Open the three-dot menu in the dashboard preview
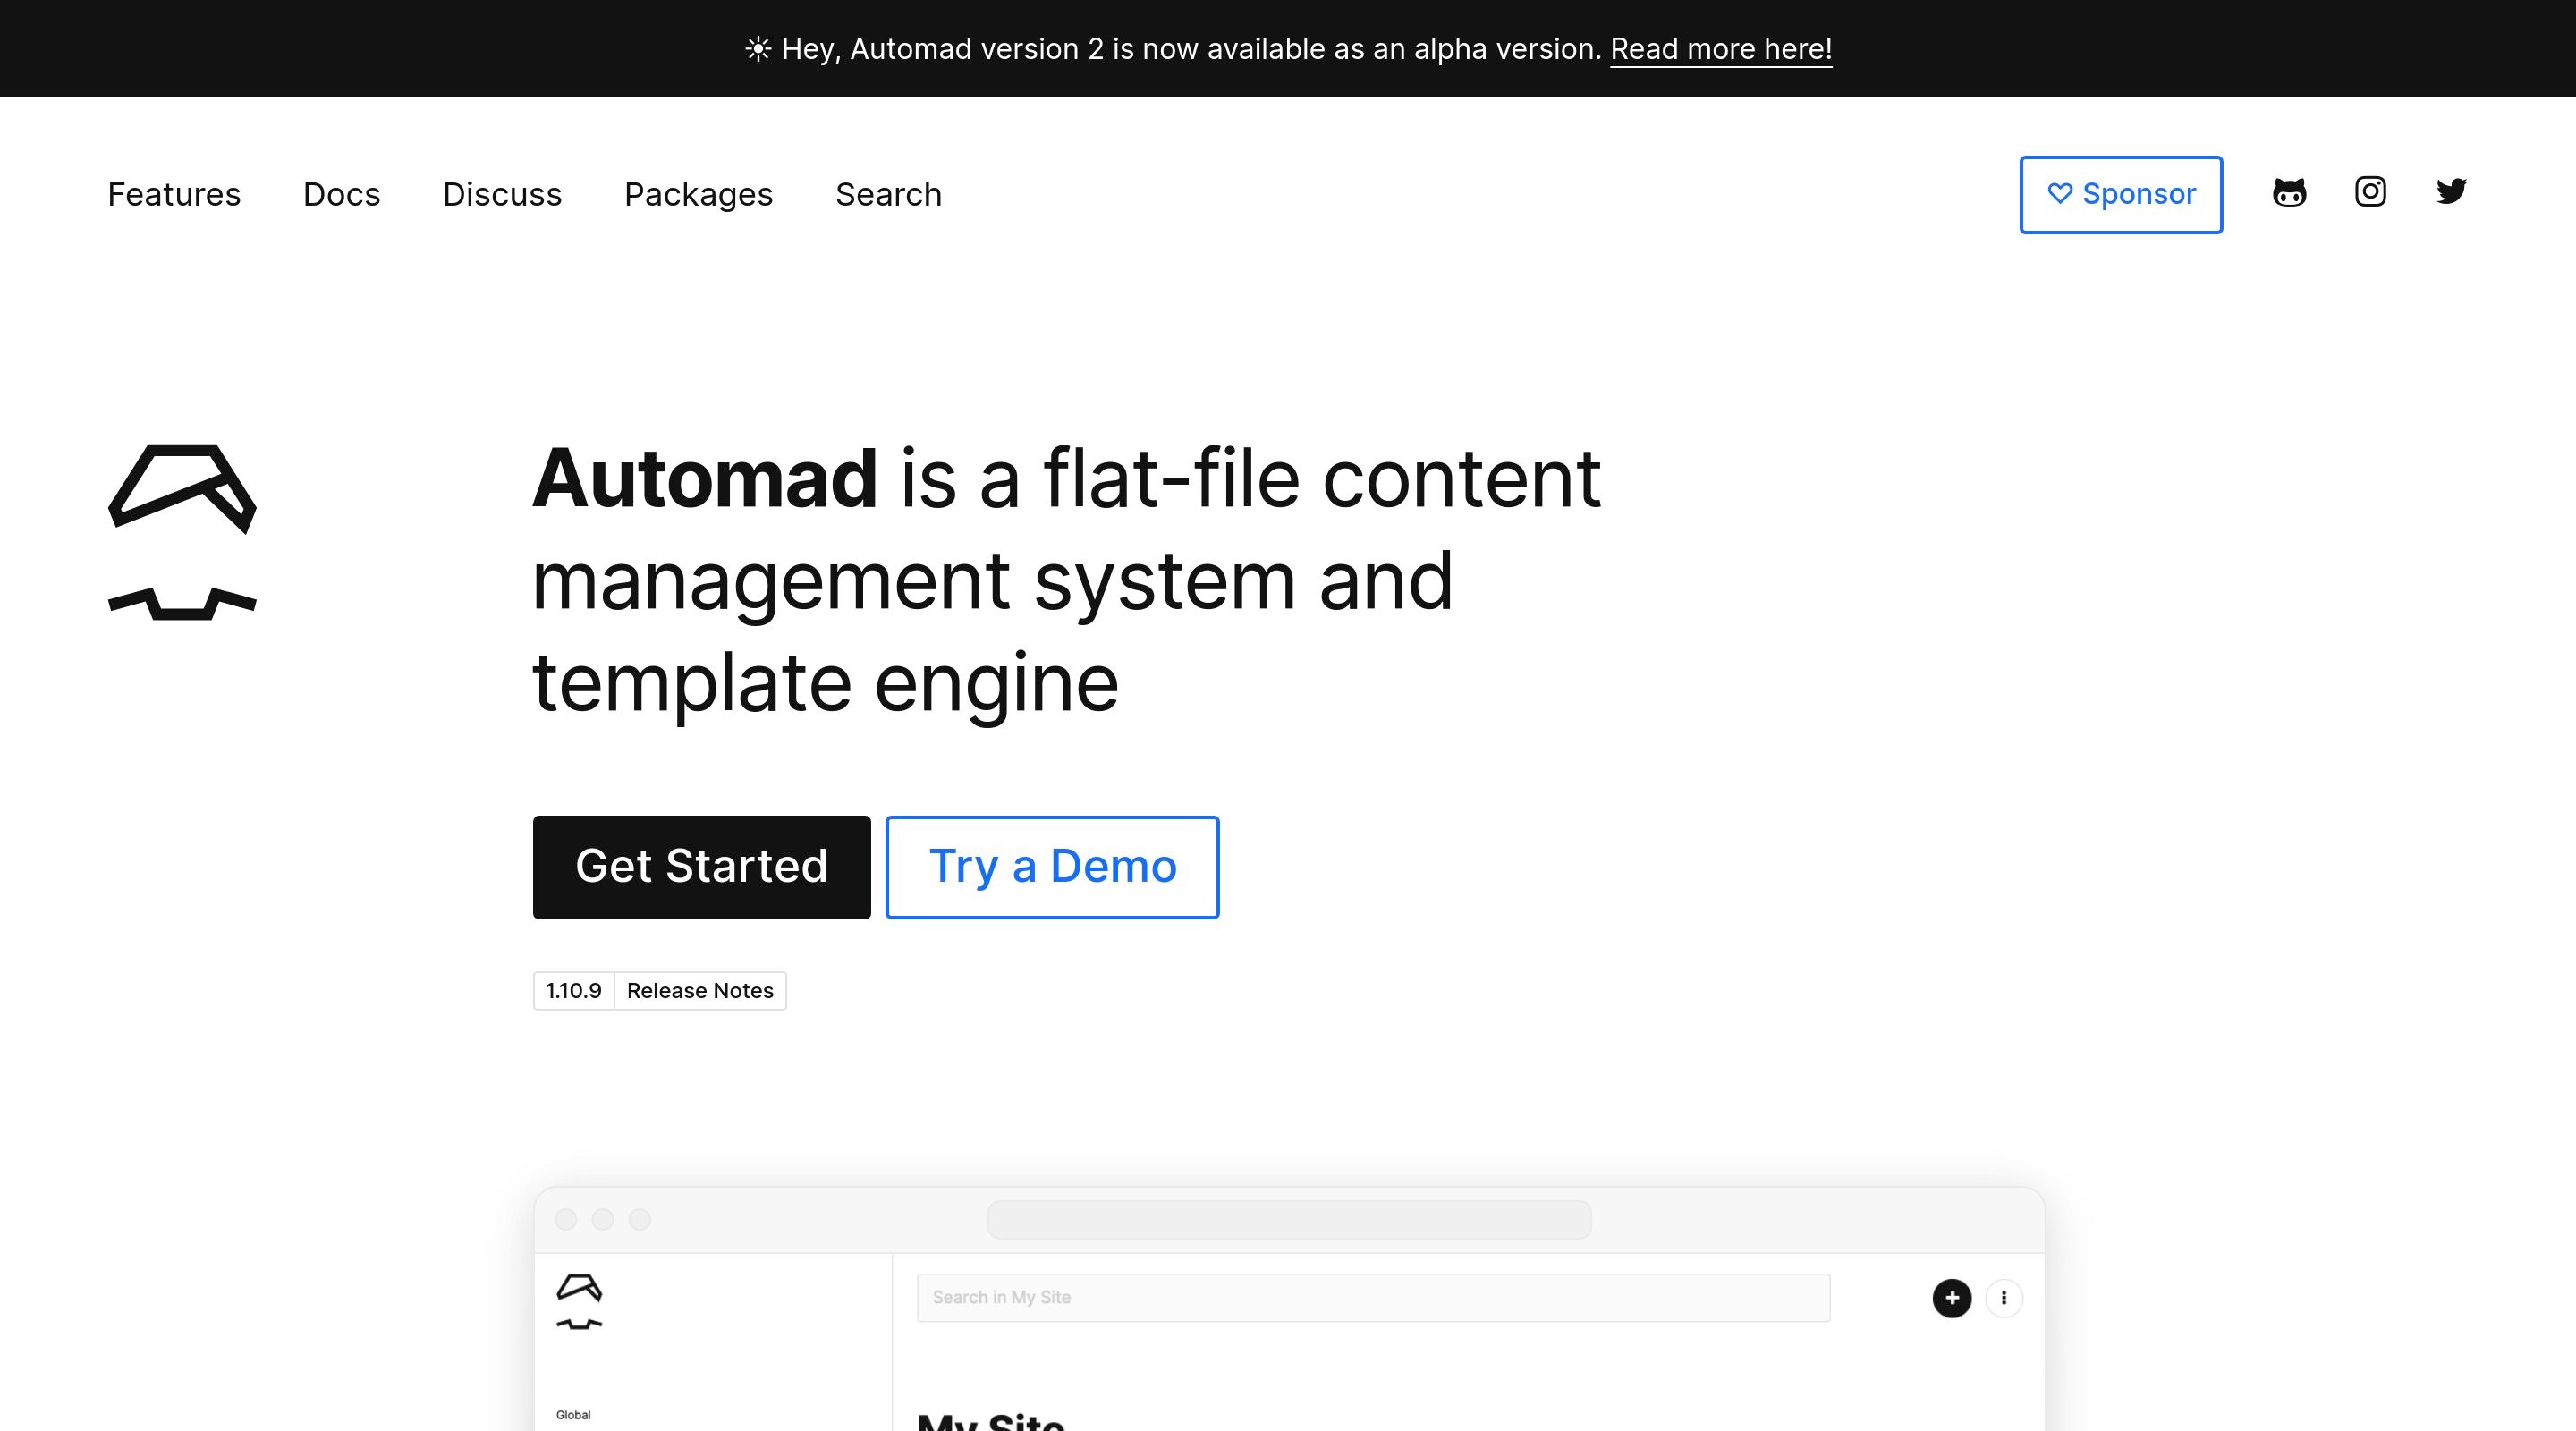This screenshot has width=2576, height=1431. (2003, 1298)
